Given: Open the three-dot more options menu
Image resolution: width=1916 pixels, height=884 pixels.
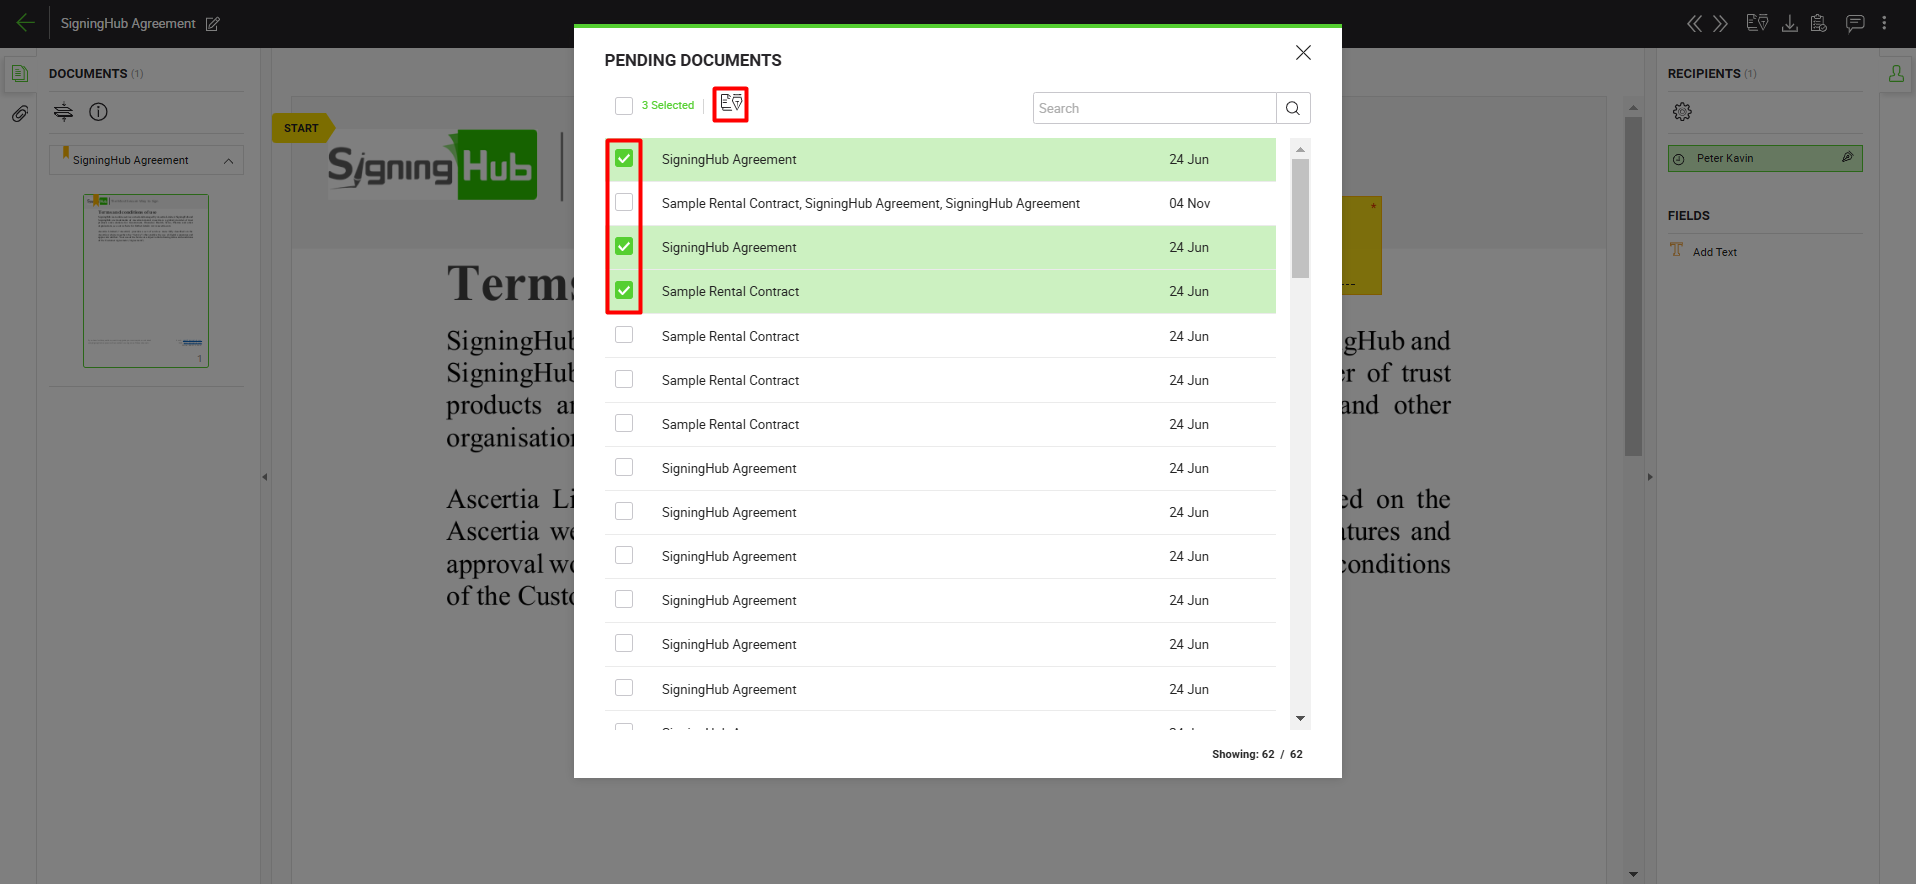Looking at the screenshot, I should [1884, 23].
